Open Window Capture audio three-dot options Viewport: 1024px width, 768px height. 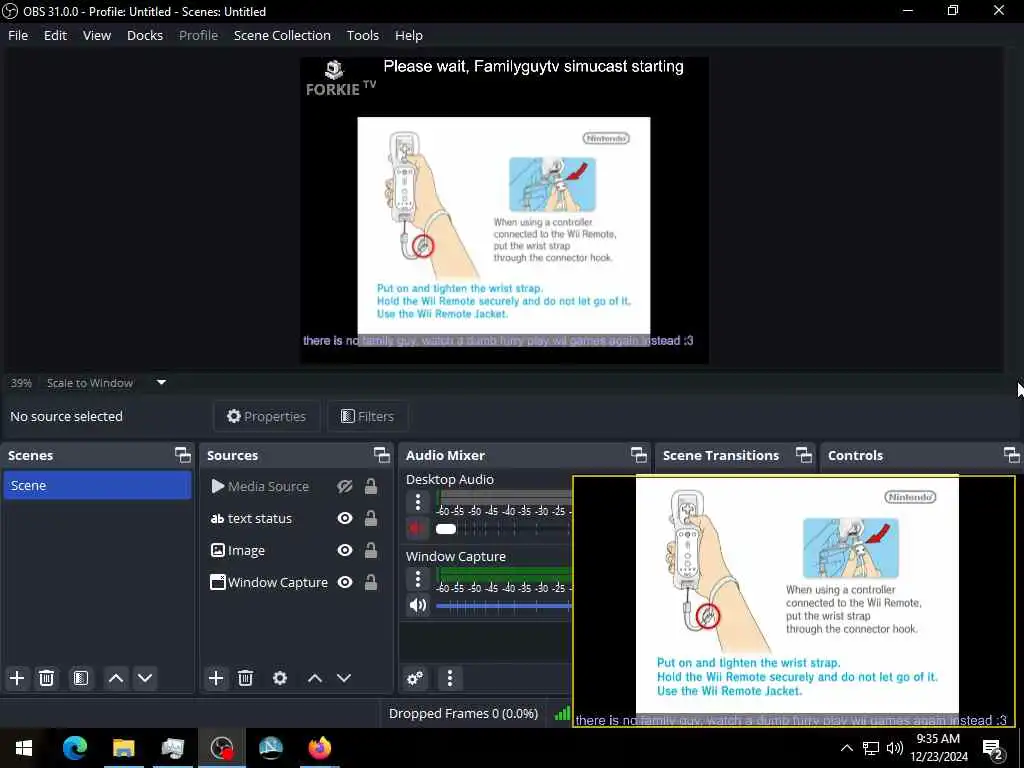point(418,579)
